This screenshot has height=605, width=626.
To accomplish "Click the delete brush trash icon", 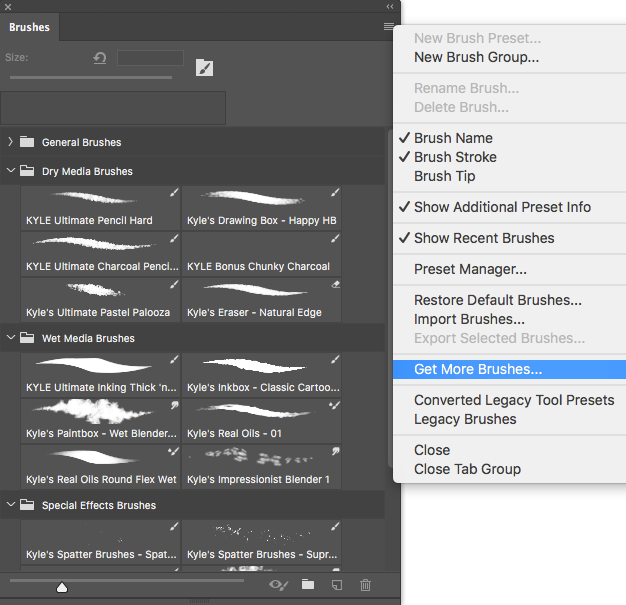I will coord(365,585).
